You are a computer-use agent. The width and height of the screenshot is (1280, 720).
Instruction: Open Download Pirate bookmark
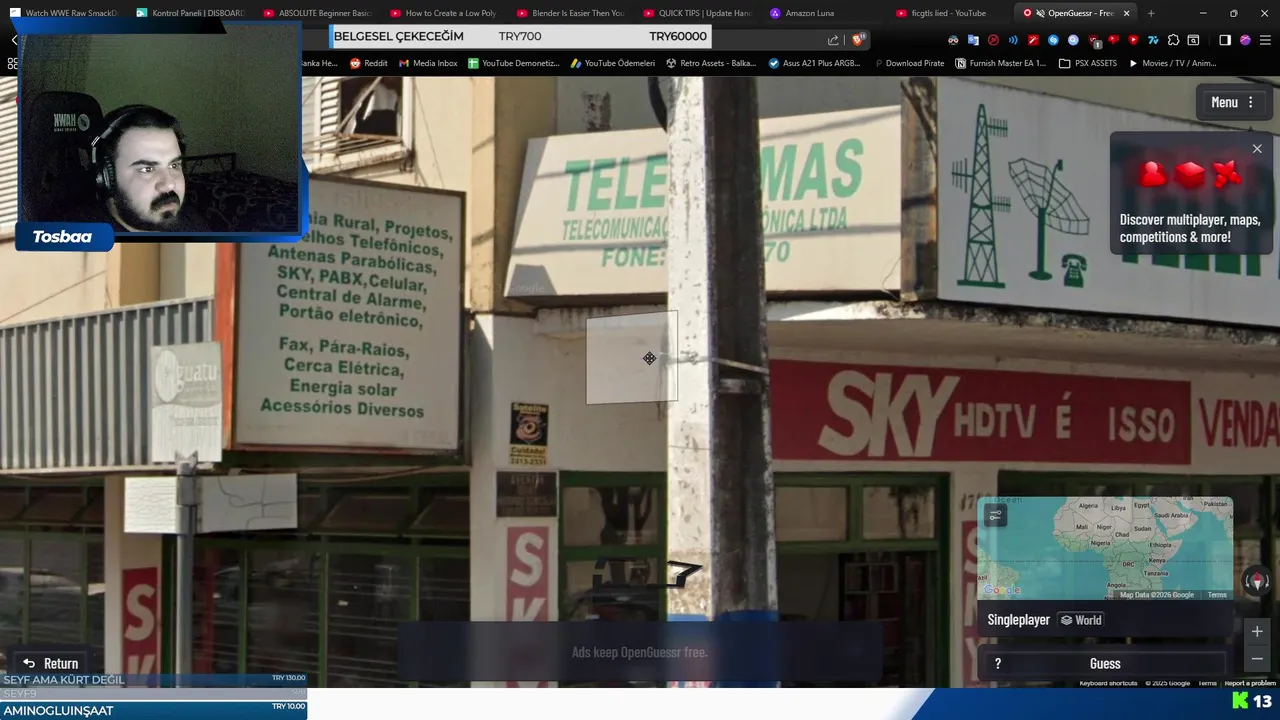point(909,63)
